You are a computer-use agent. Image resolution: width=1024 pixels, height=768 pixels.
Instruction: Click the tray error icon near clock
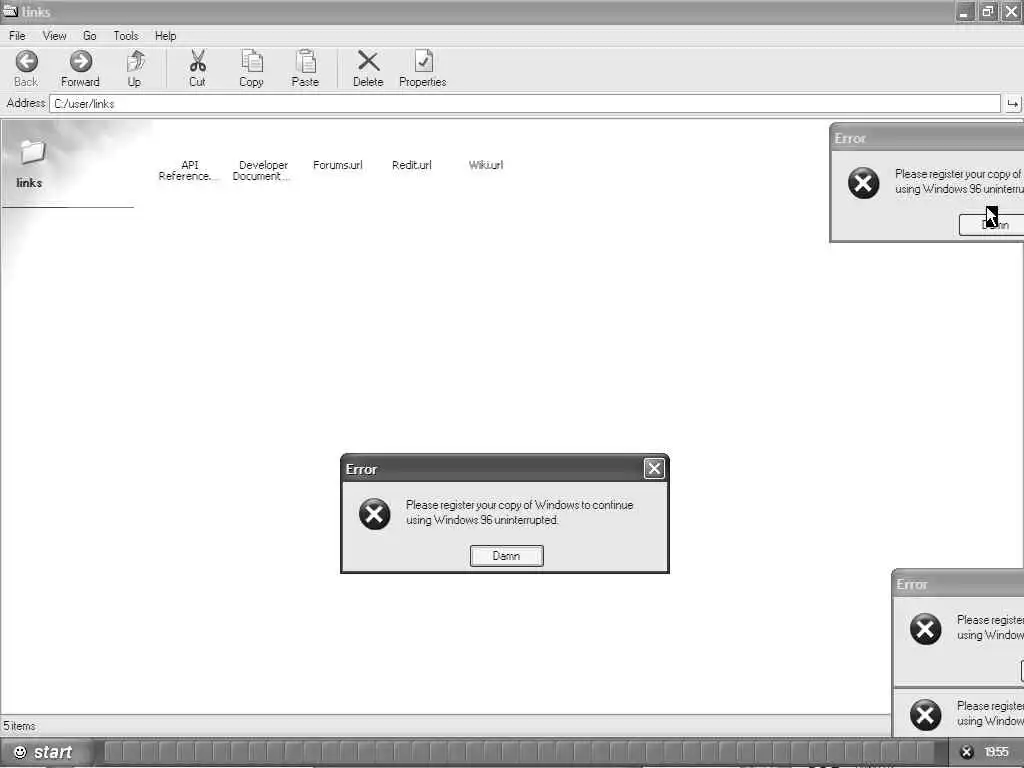coord(967,752)
